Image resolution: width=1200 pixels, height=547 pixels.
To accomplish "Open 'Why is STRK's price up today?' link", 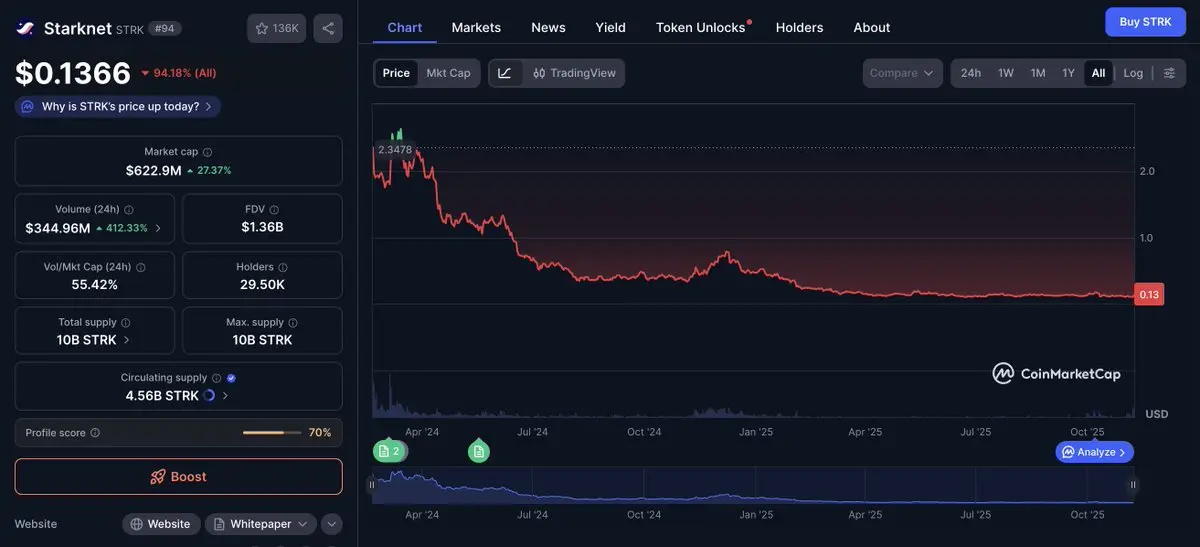I will pyautogui.click(x=118, y=106).
